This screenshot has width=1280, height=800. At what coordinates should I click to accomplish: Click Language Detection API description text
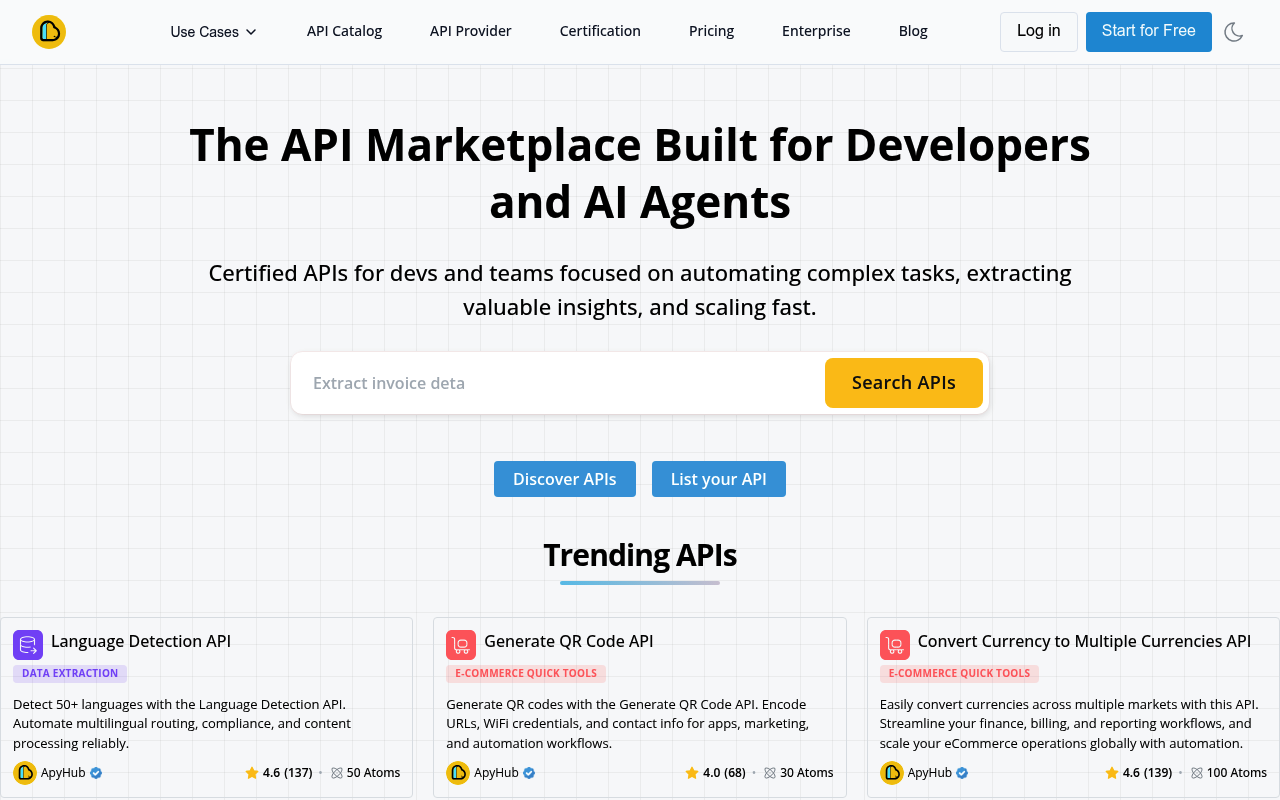182,724
